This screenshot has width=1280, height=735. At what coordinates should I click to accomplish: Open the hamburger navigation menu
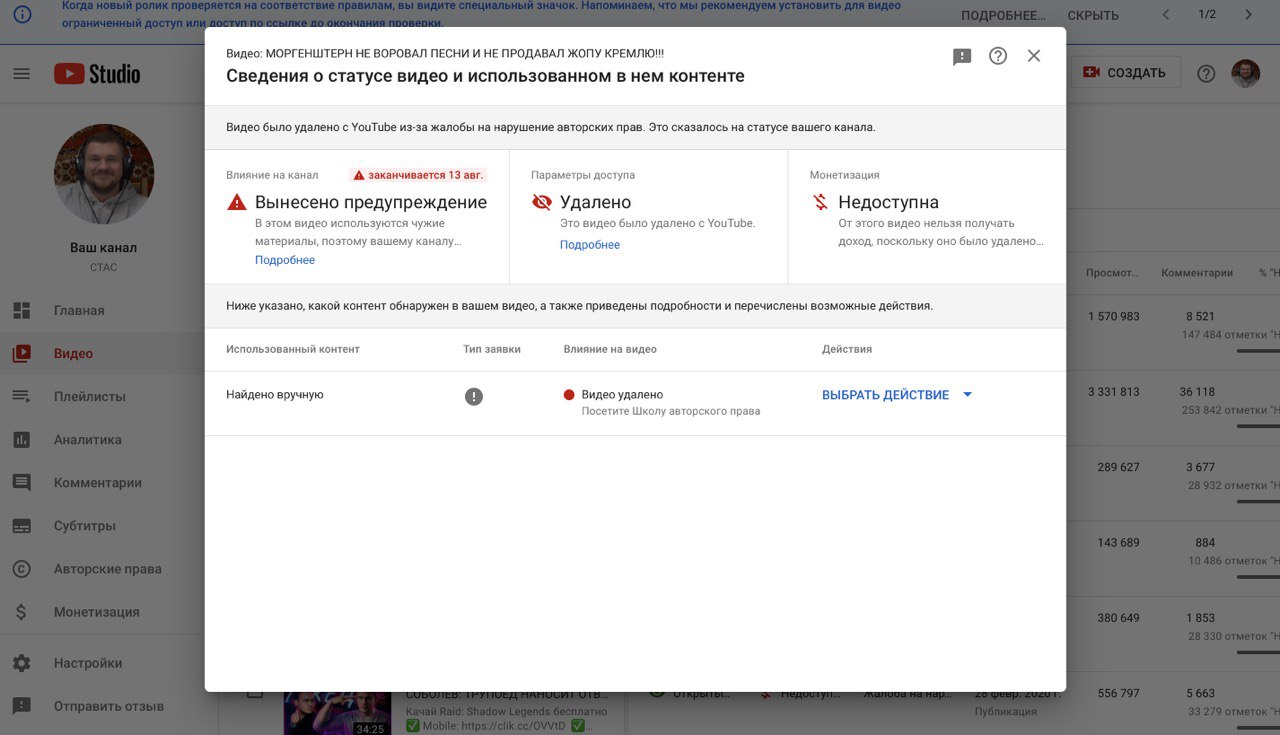click(x=22, y=74)
